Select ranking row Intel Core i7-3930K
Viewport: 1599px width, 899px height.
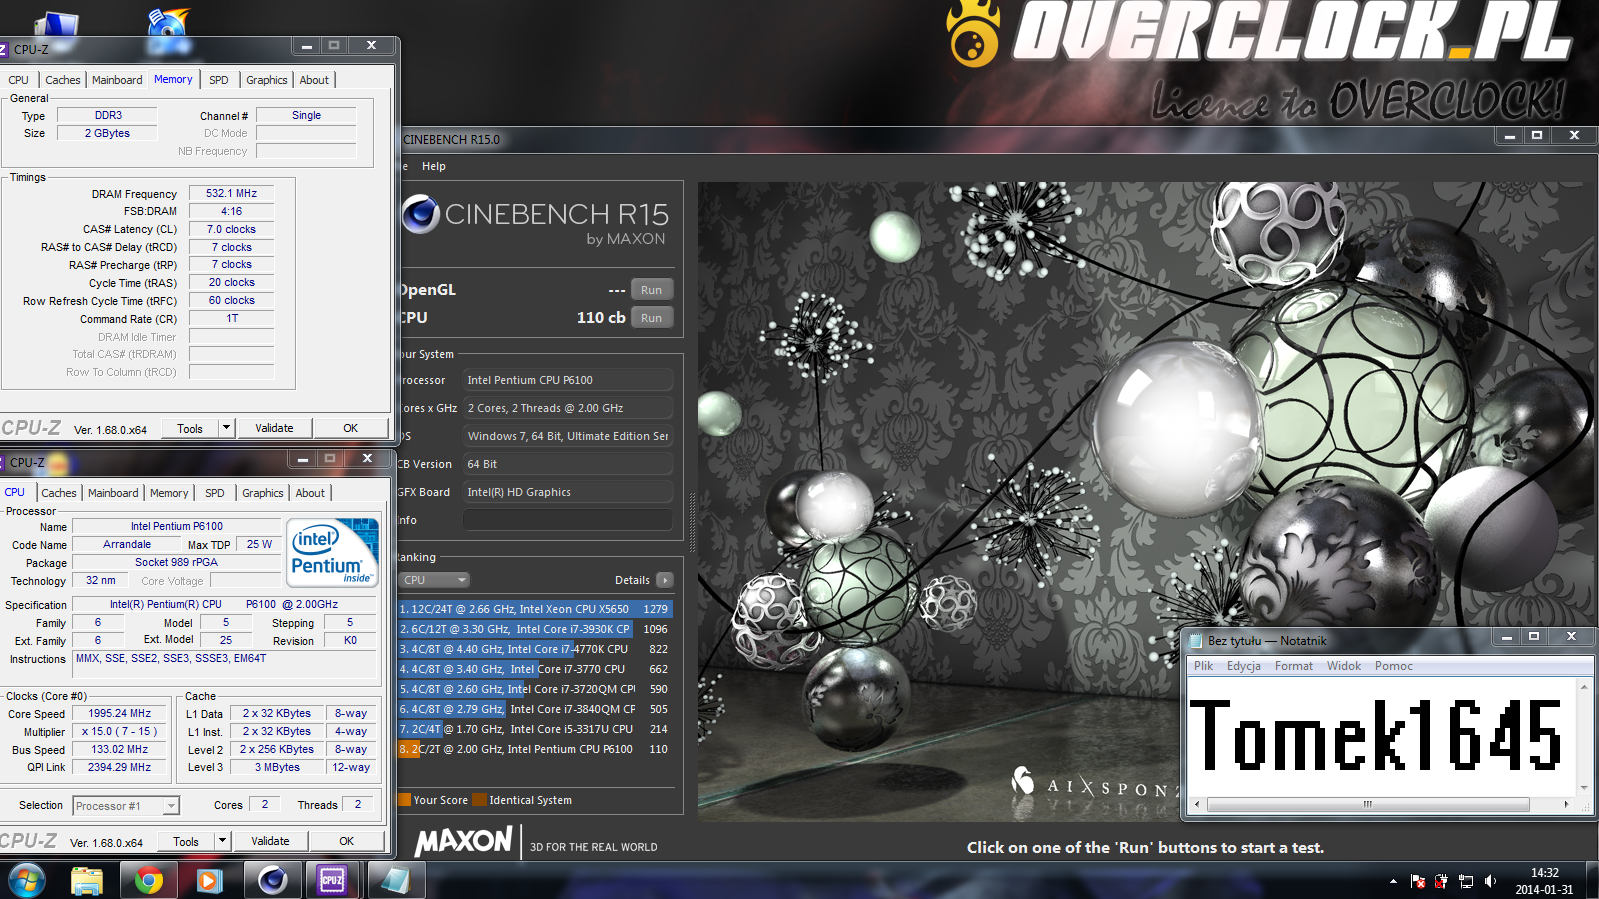[x=535, y=629]
